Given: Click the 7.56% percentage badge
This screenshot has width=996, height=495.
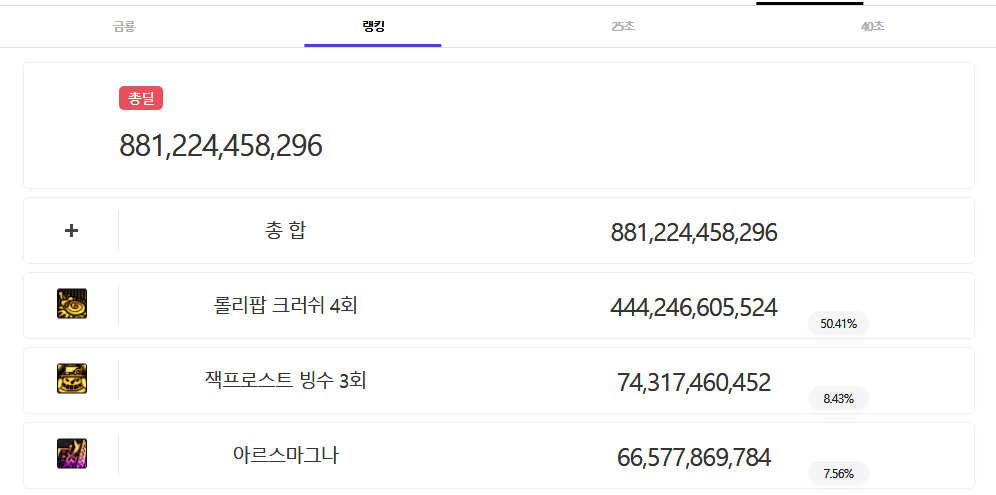Looking at the screenshot, I should pos(838,473).
